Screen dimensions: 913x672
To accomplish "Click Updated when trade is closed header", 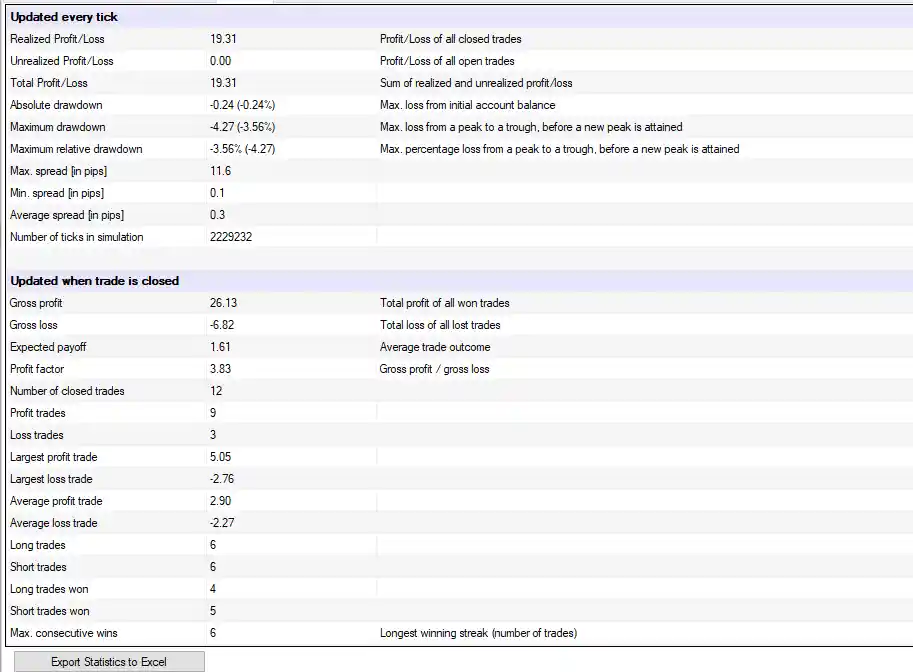I will click(94, 281).
